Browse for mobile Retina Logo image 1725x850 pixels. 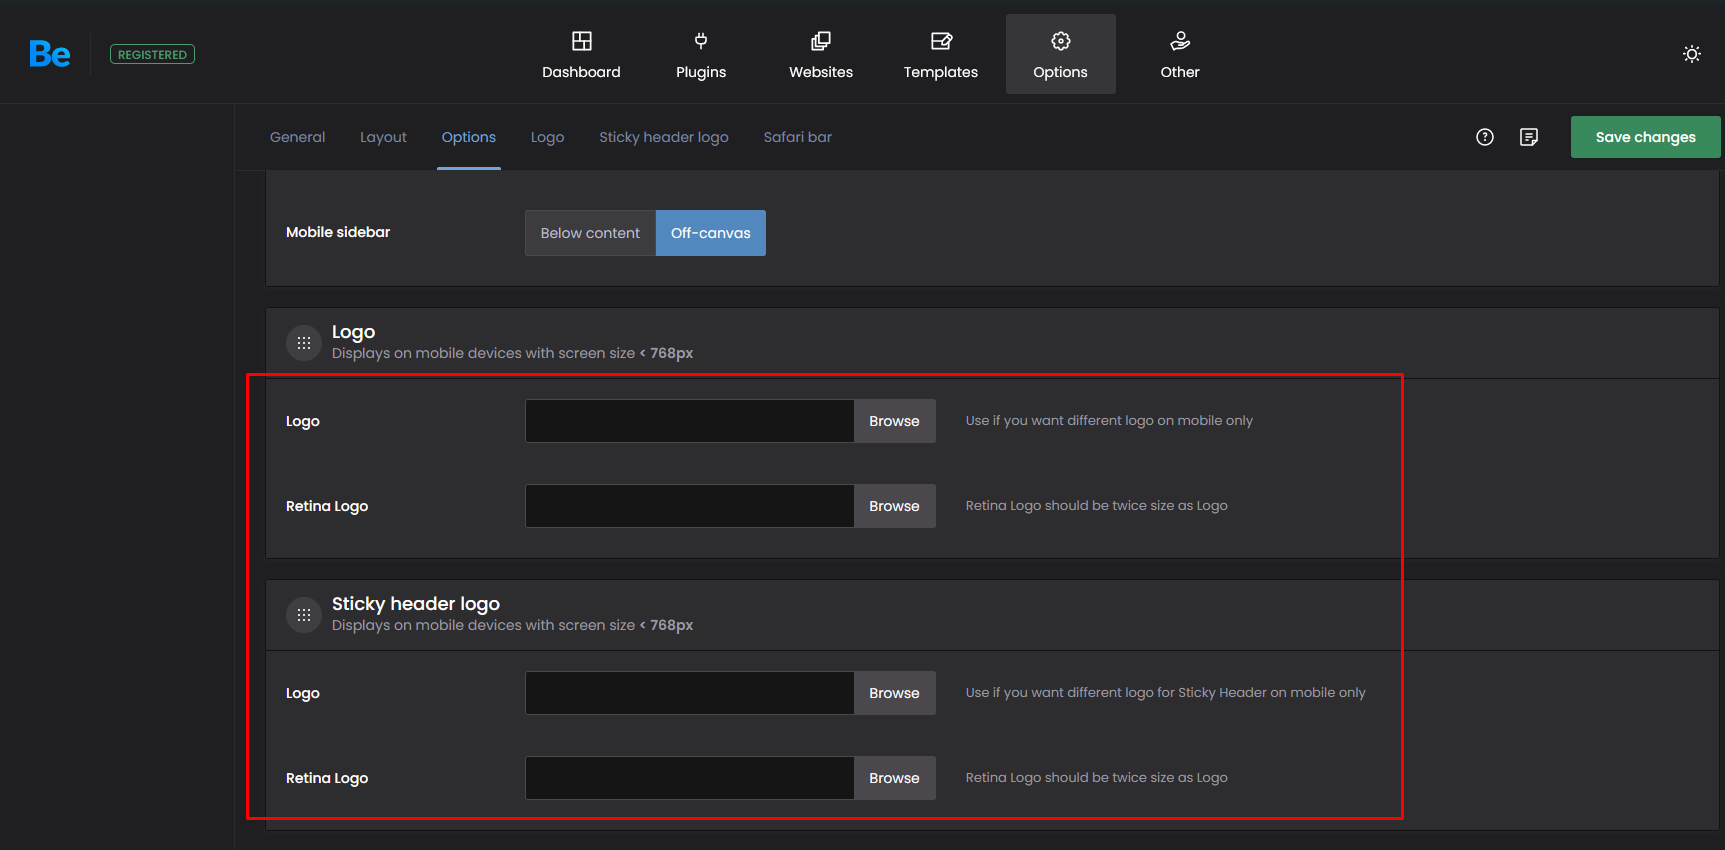[x=894, y=506]
